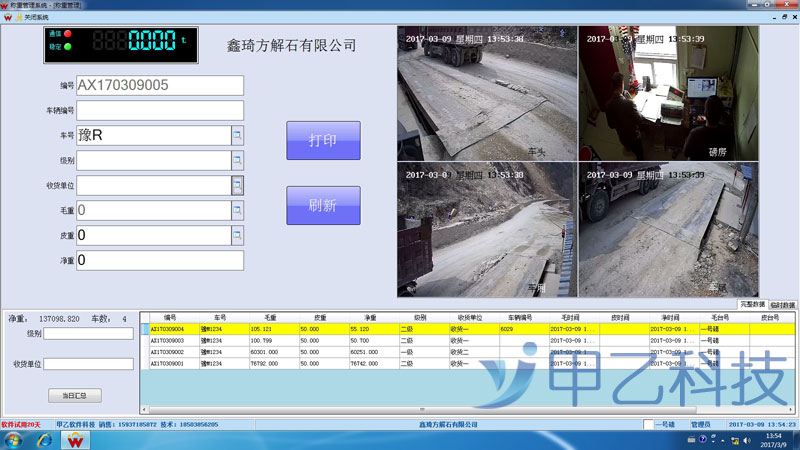Click the 当日汇总 button
The width and height of the screenshot is (800, 450).
pyautogui.click(x=75, y=395)
